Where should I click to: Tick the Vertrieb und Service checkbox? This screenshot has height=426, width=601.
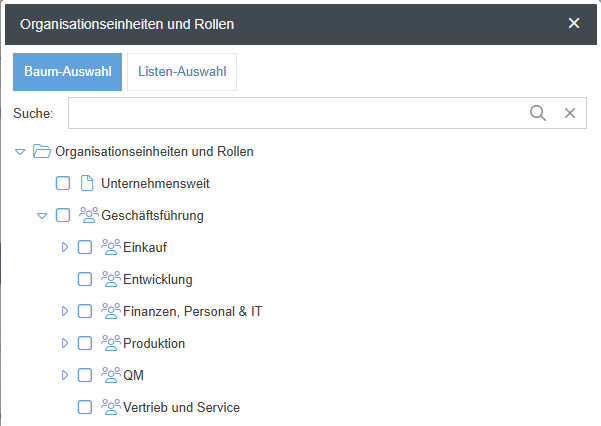(85, 407)
